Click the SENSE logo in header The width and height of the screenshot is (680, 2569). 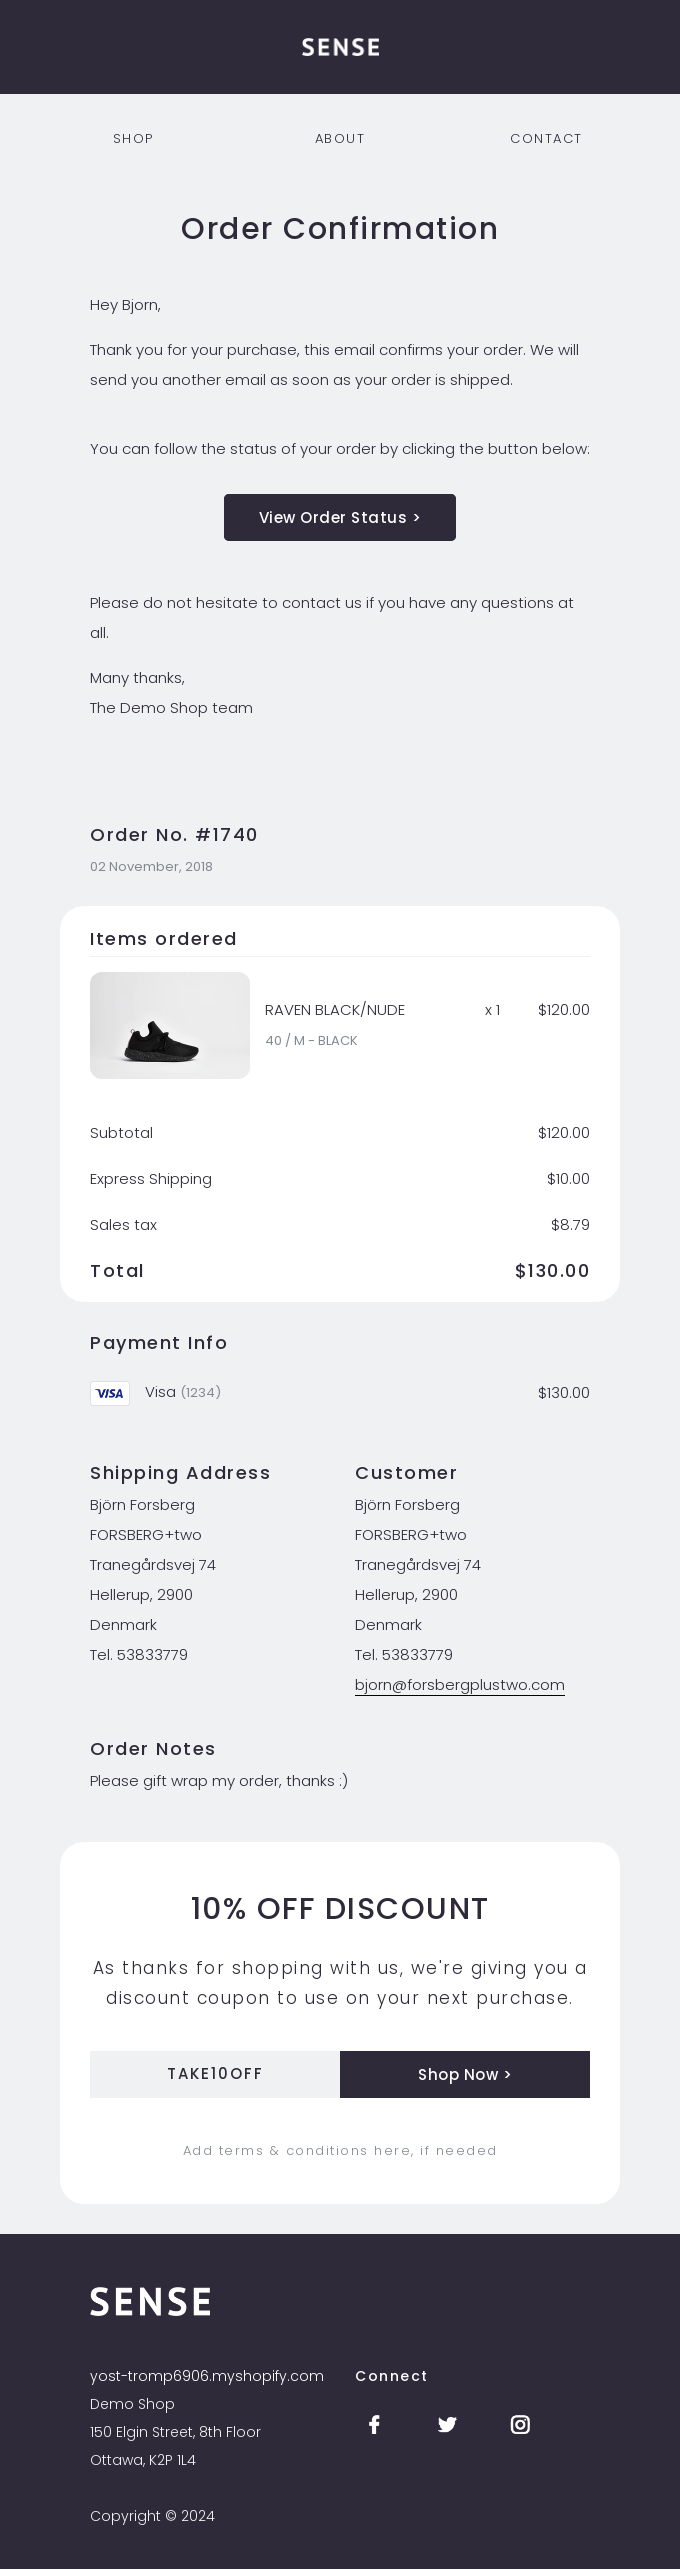click(340, 47)
